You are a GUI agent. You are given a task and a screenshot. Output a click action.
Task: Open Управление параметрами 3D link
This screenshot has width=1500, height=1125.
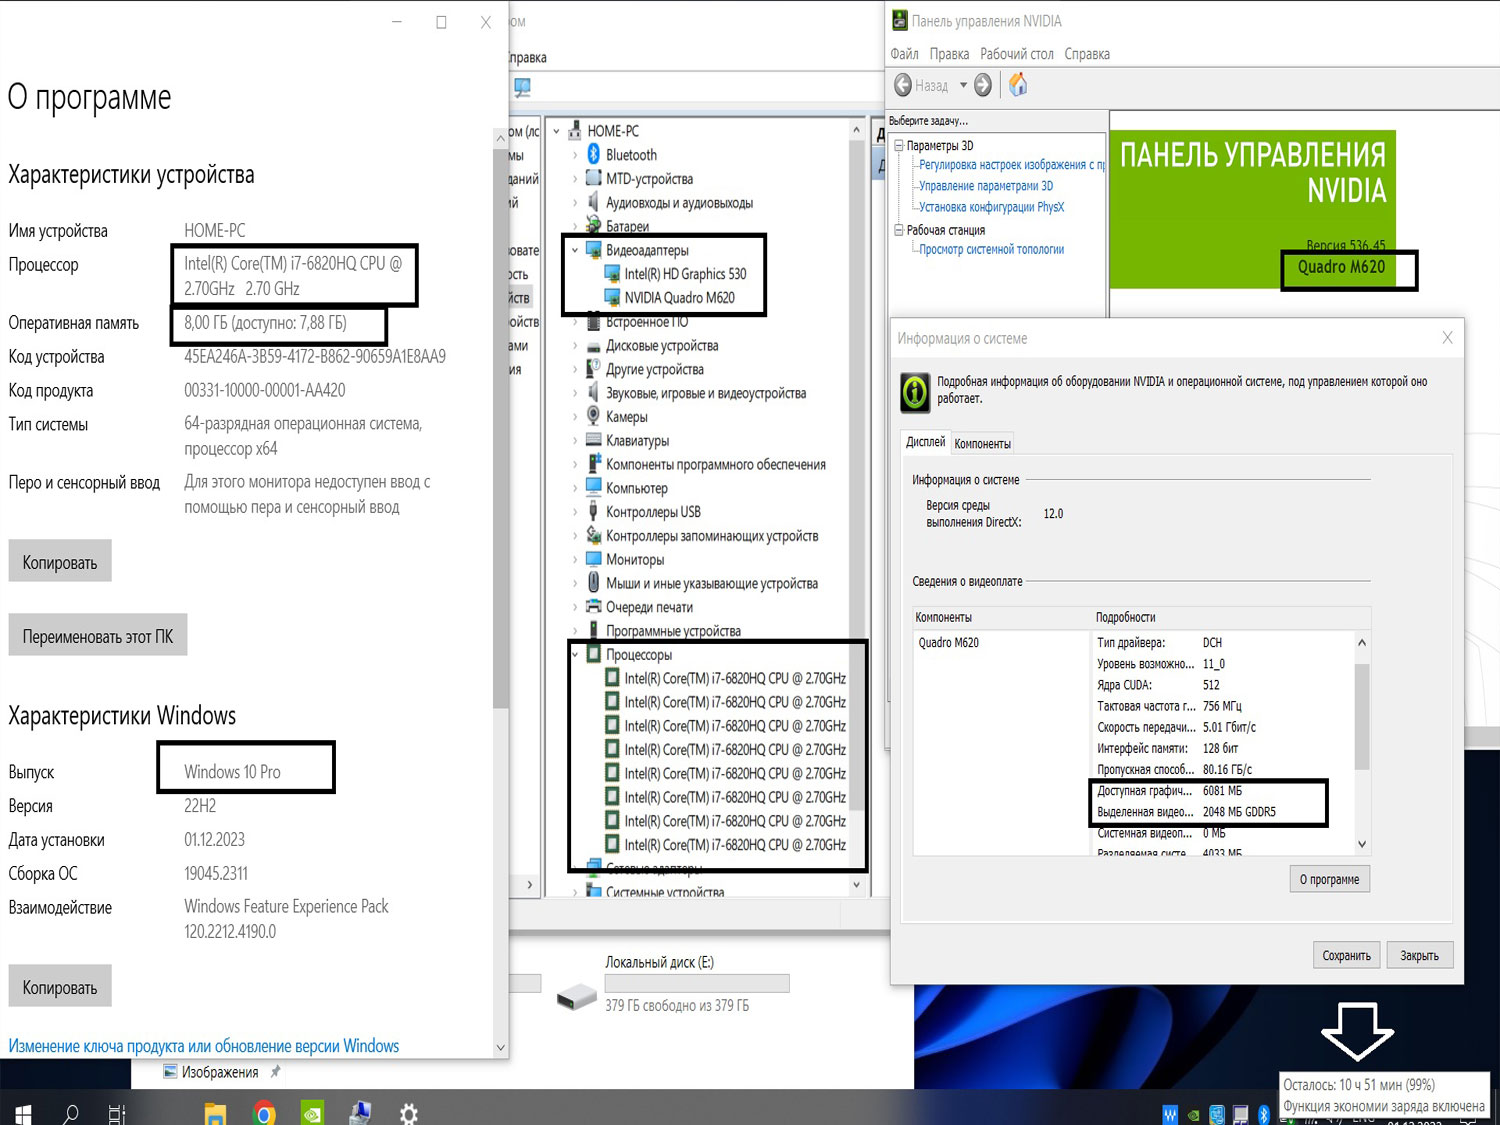click(986, 186)
